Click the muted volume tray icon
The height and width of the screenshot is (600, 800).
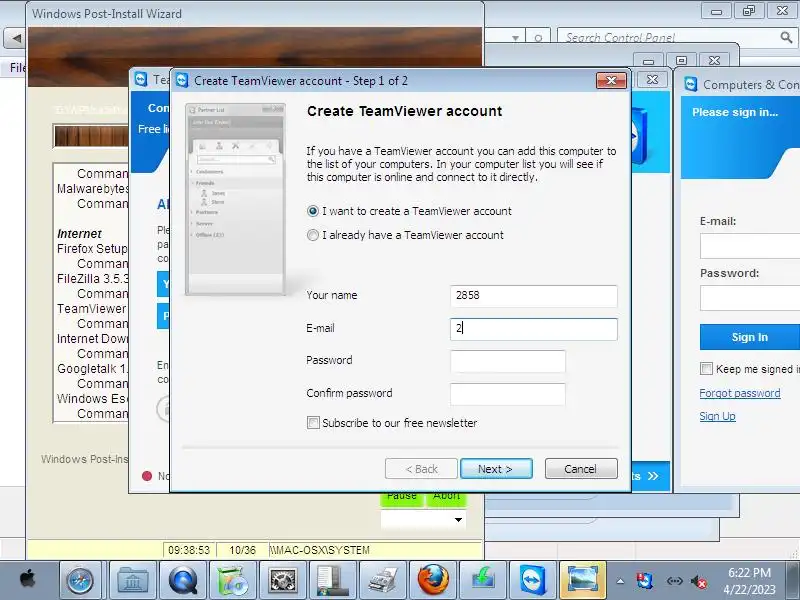pyautogui.click(x=698, y=581)
